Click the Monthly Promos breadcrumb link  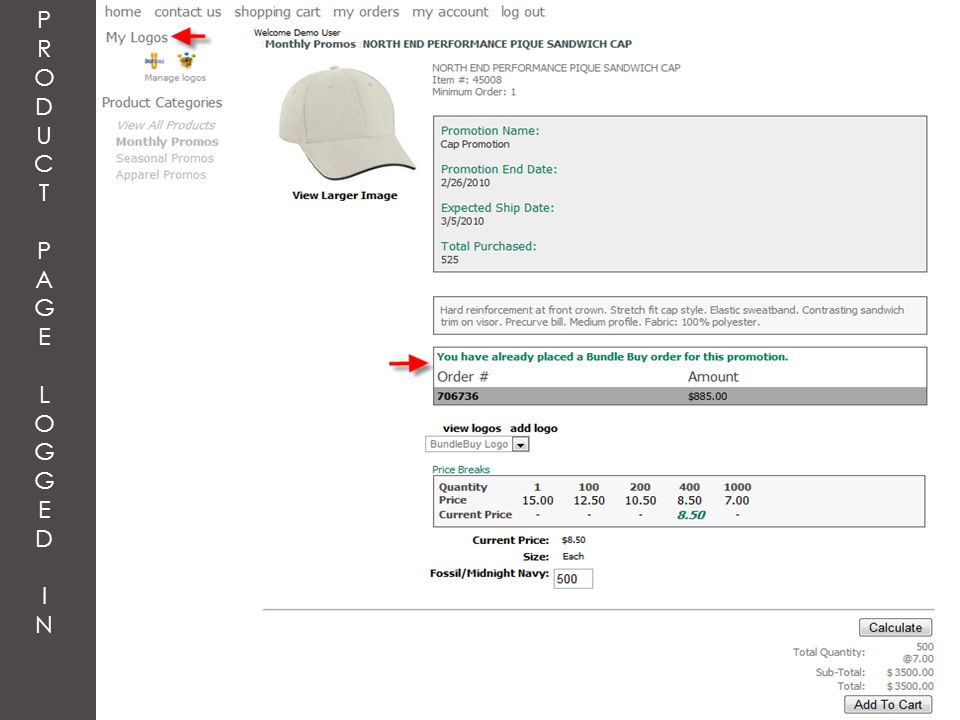tap(310, 44)
